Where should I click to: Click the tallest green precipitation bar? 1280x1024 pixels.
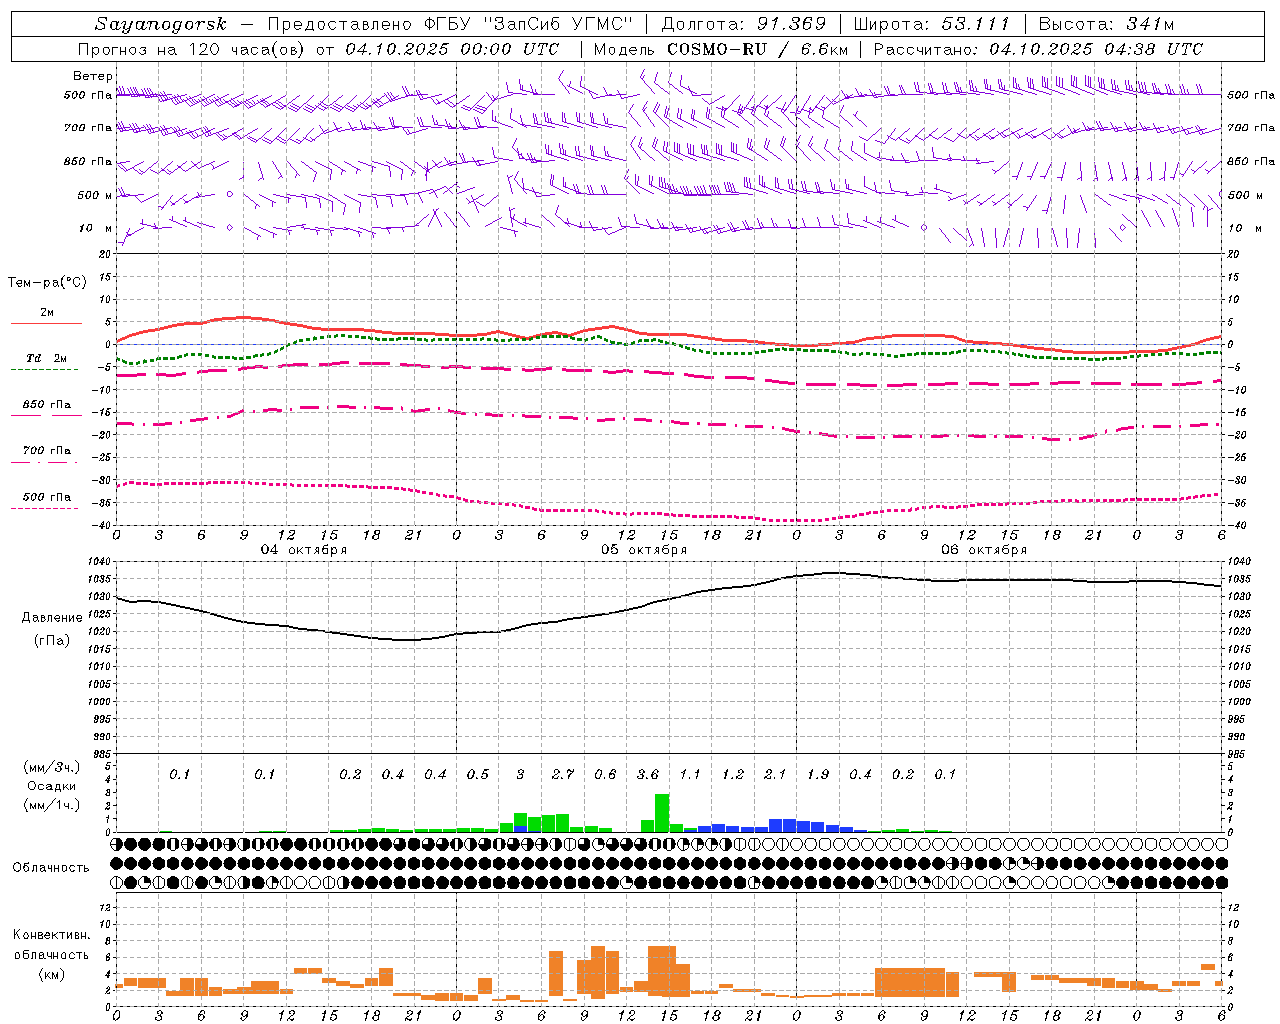[662, 813]
